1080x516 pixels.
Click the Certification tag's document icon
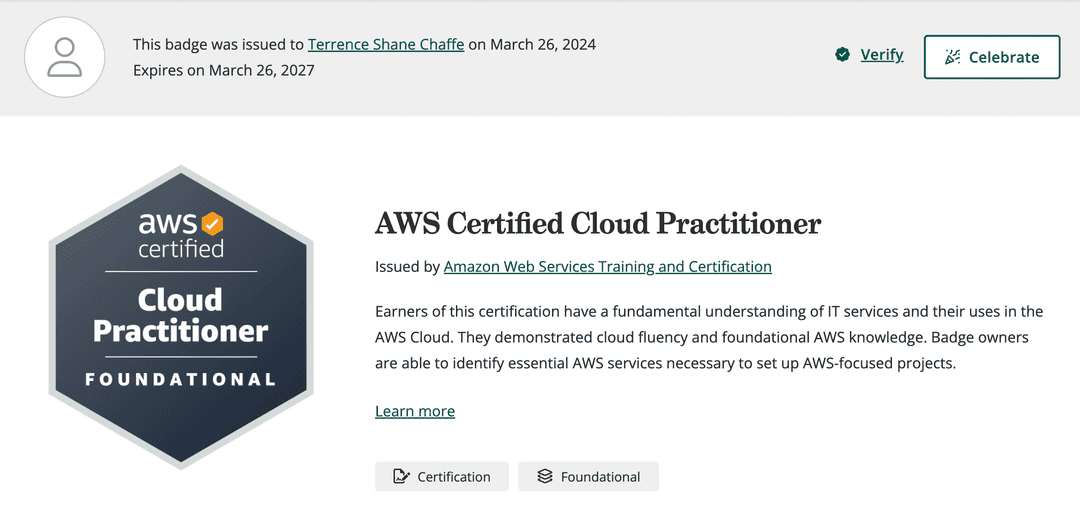[402, 477]
